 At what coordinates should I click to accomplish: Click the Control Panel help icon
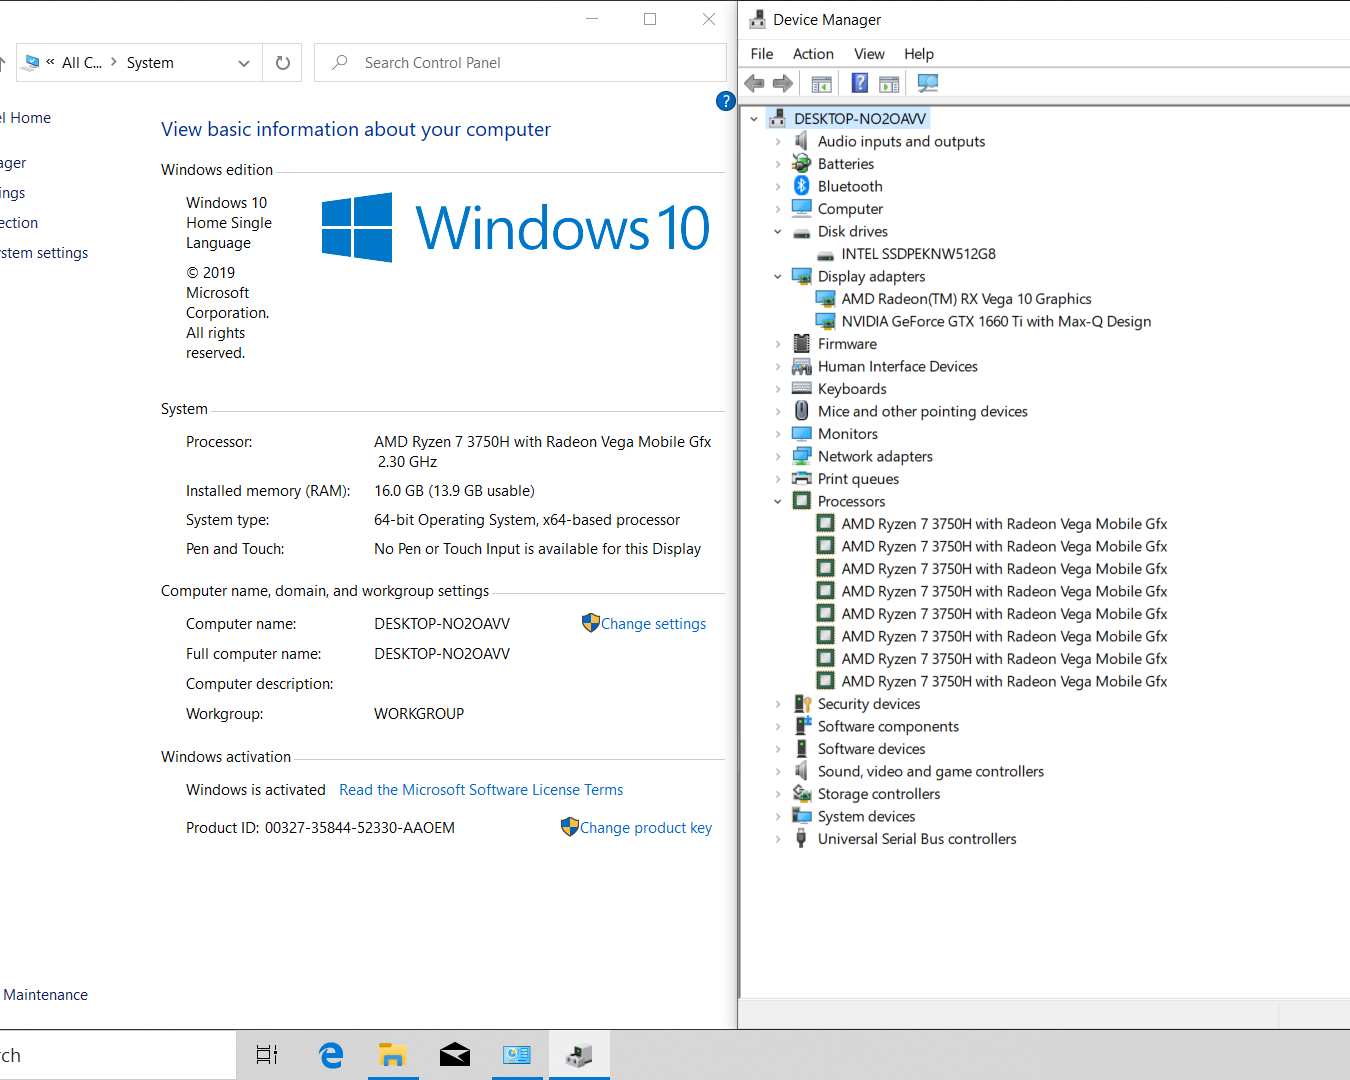[726, 101]
